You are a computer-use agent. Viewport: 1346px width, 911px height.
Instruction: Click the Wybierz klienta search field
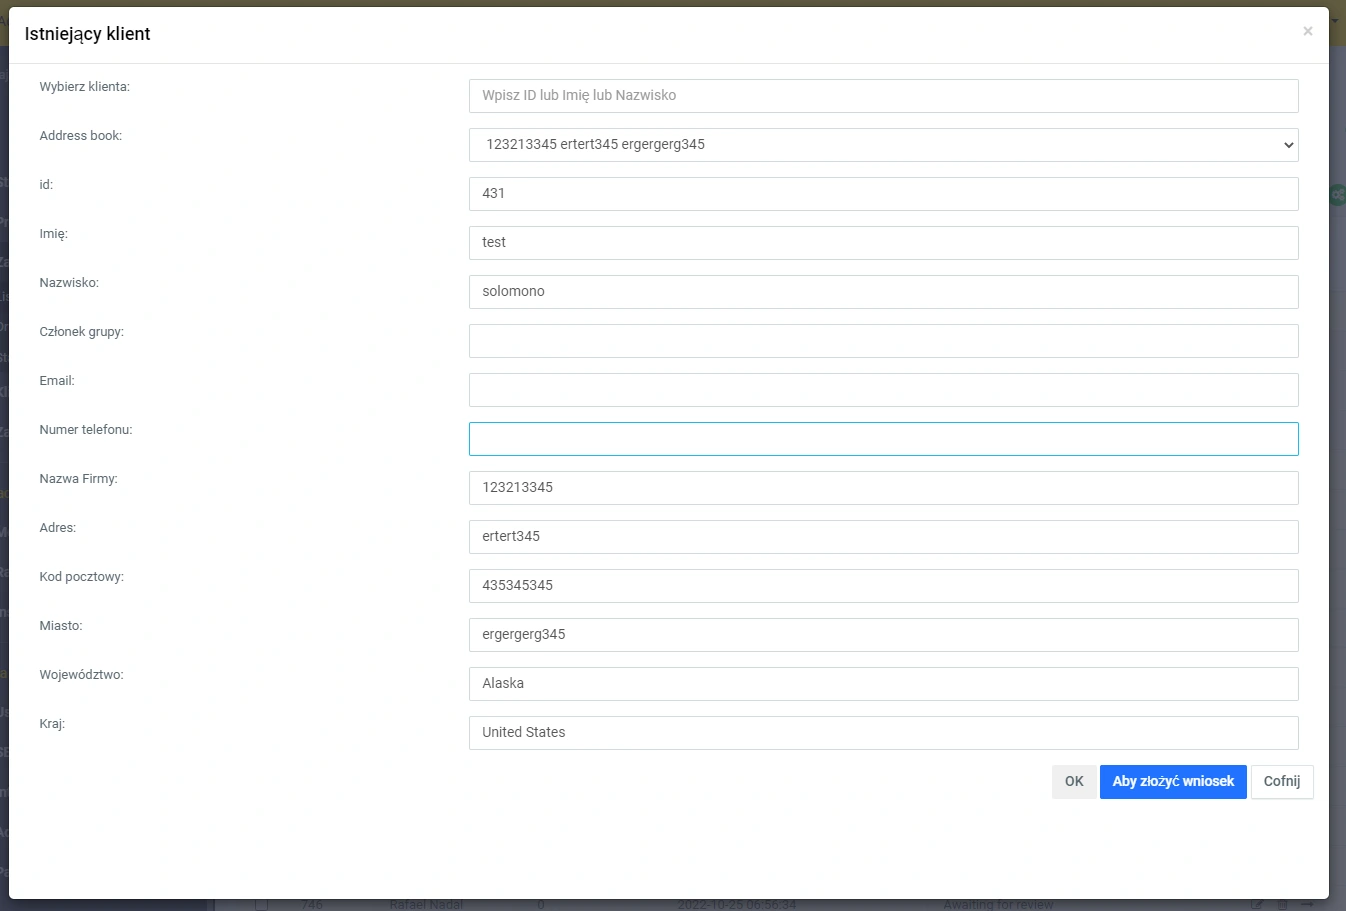[x=883, y=96]
